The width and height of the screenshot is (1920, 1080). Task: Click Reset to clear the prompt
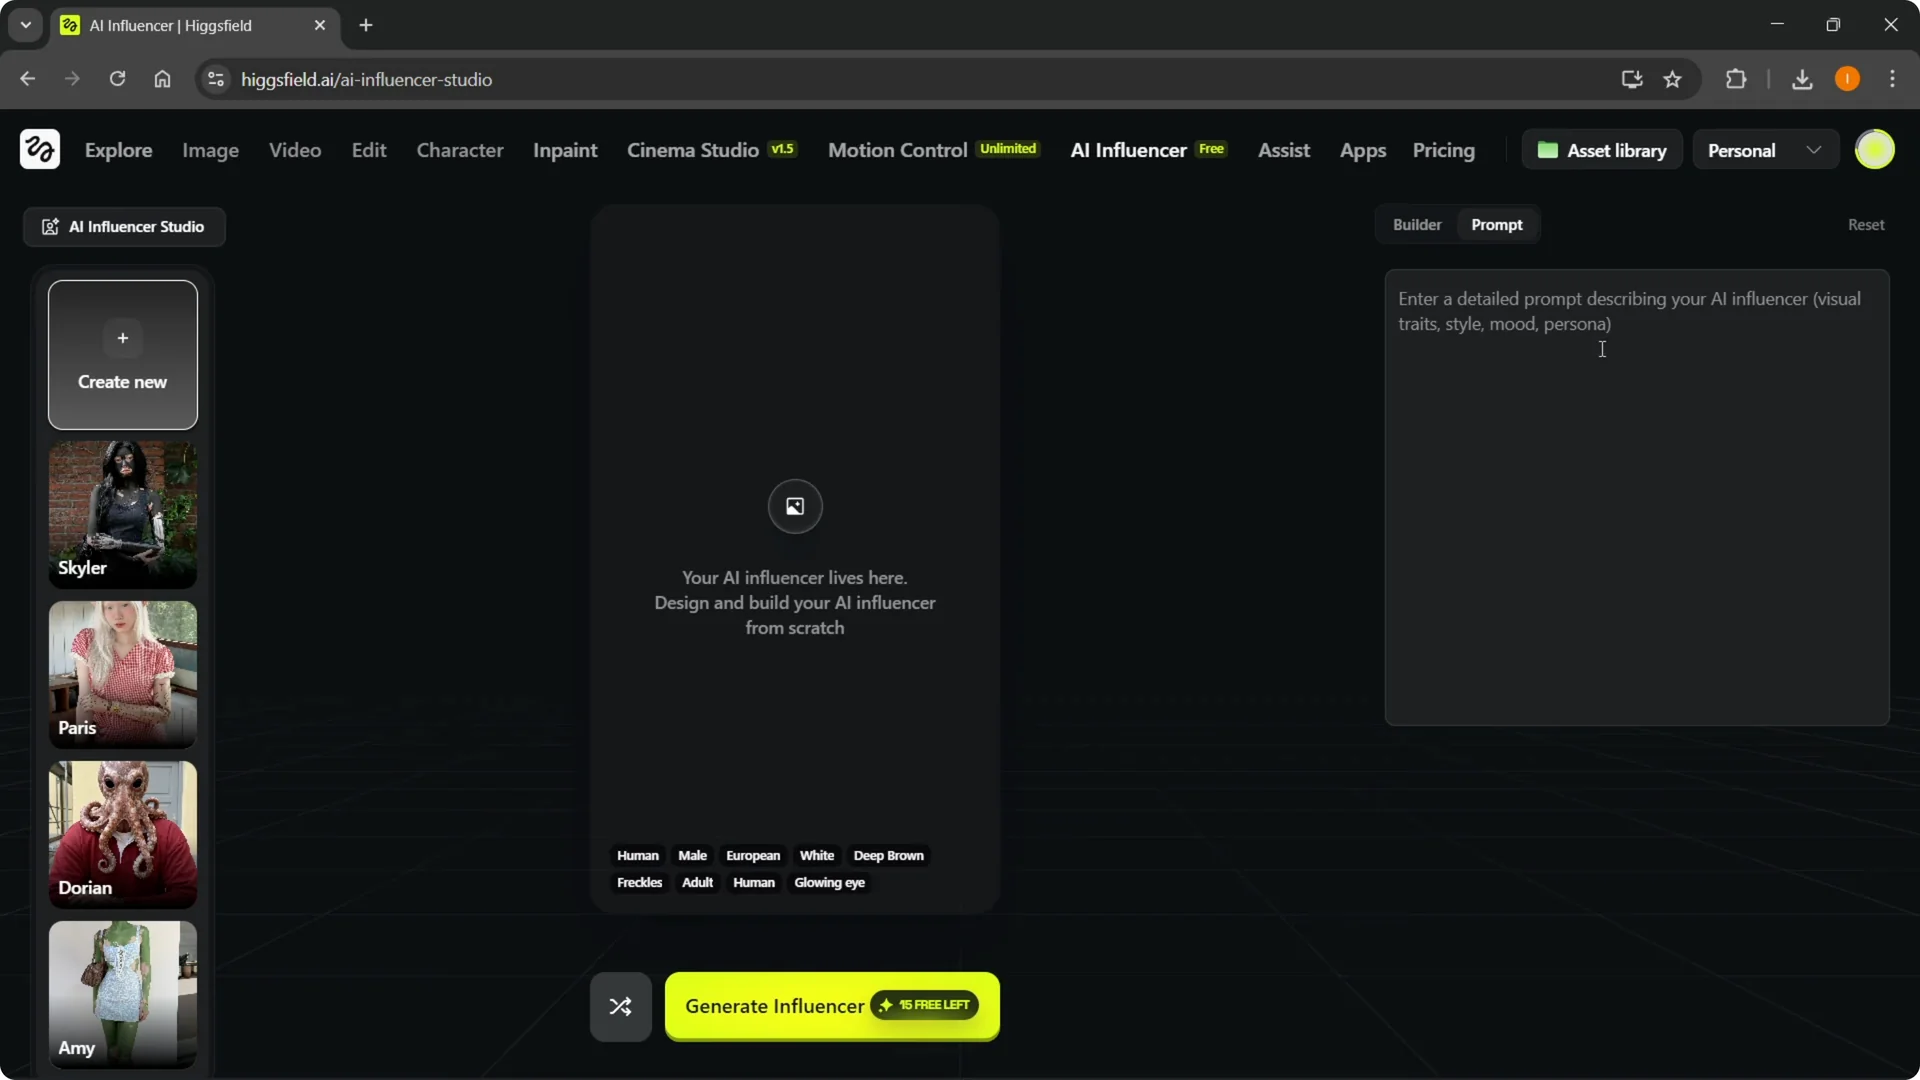1866,224
